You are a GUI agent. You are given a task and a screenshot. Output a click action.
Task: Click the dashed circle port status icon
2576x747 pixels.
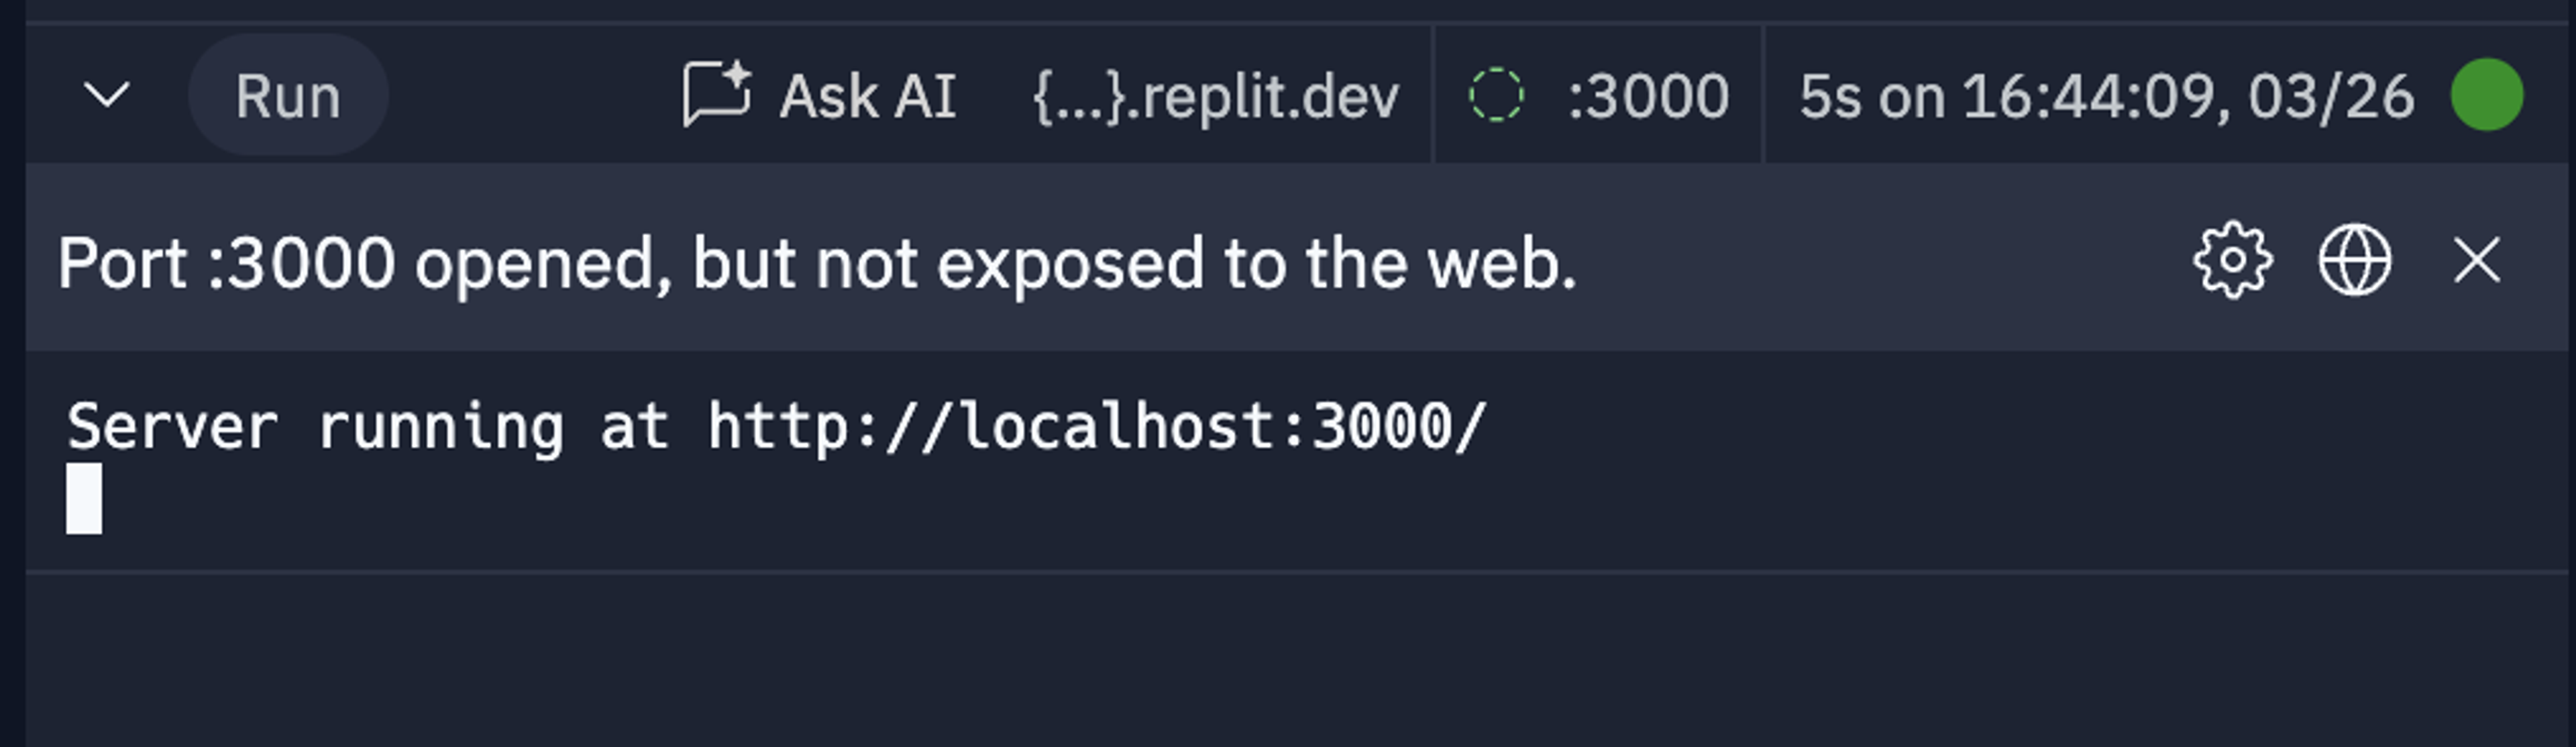pyautogui.click(x=1496, y=95)
